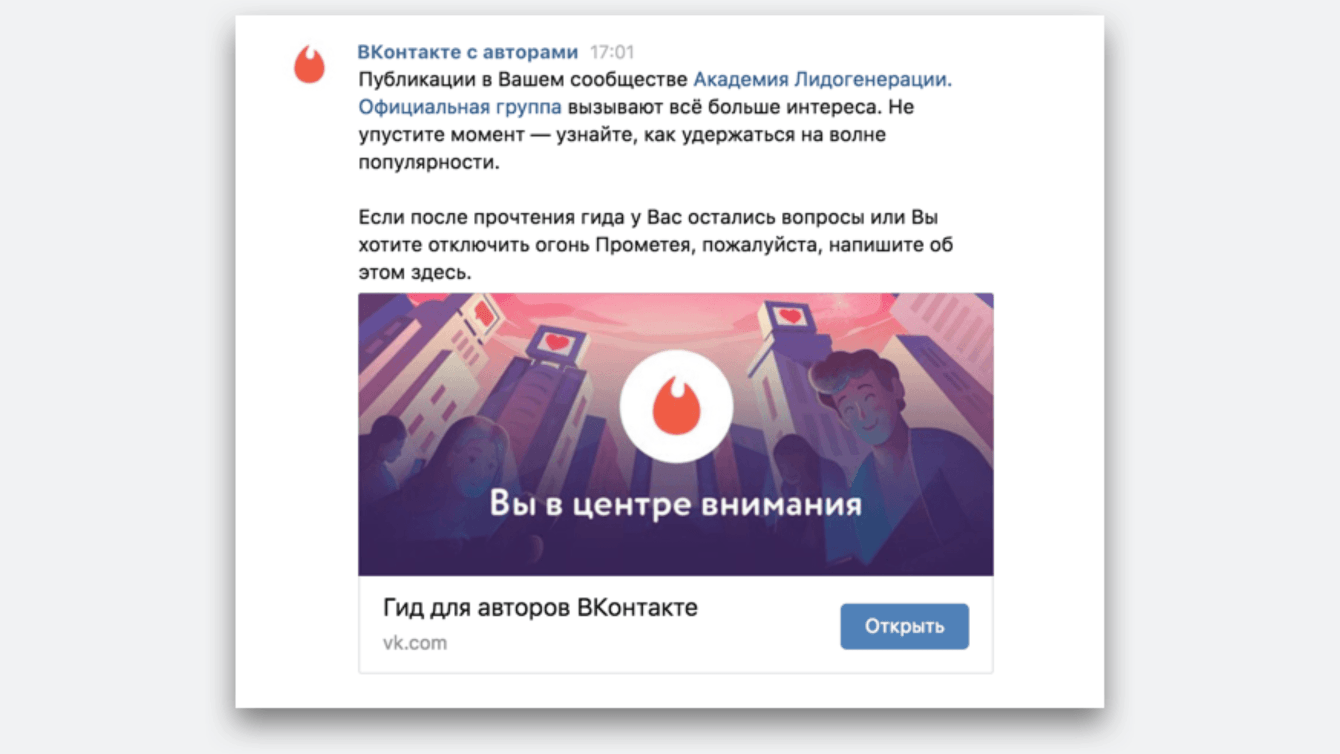Click the heart sign on the center-left tower
The height and width of the screenshot is (754, 1340).
[557, 343]
